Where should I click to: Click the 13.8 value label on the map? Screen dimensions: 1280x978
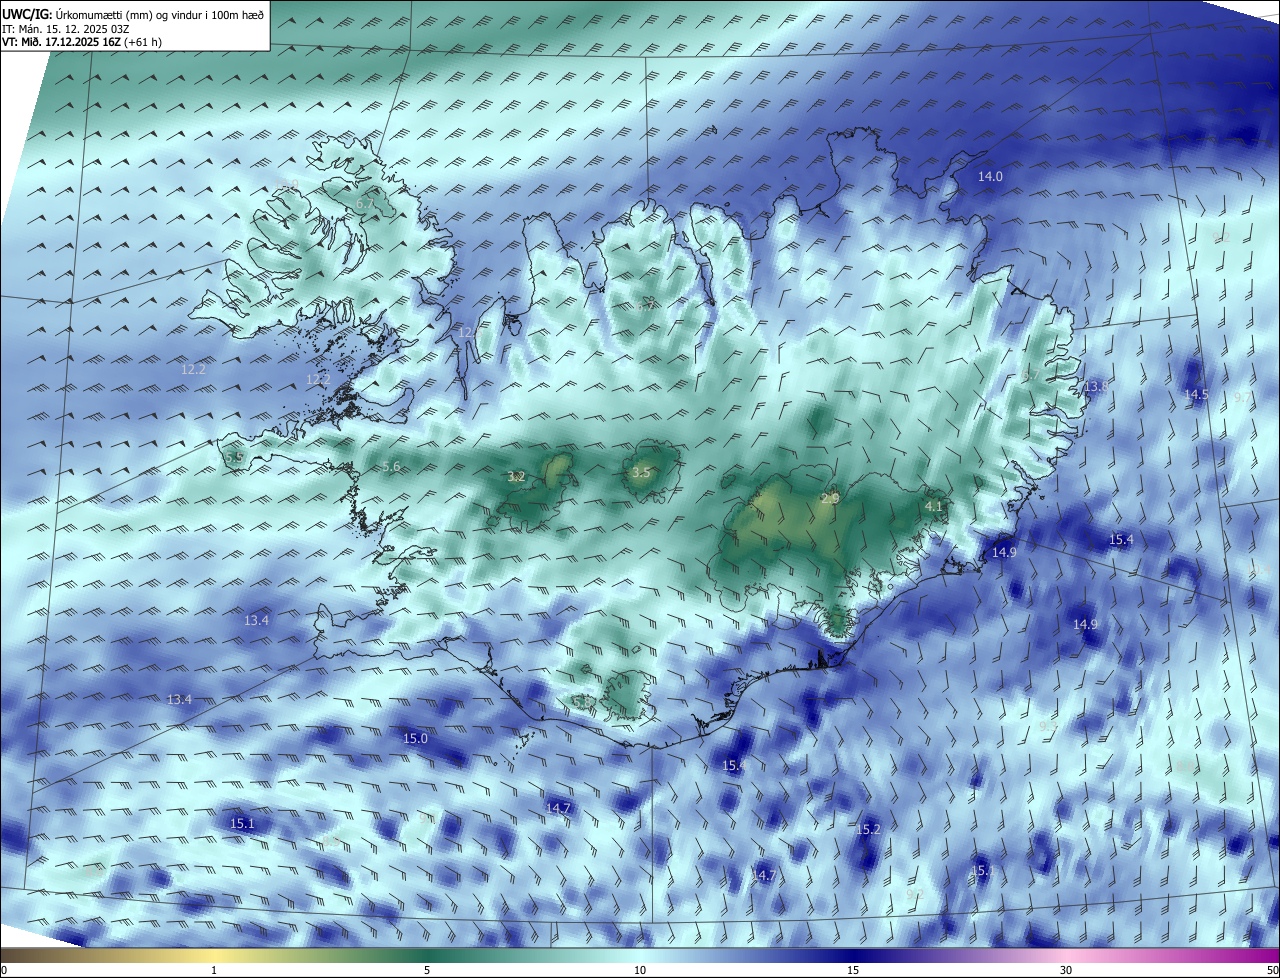[x=1097, y=386]
